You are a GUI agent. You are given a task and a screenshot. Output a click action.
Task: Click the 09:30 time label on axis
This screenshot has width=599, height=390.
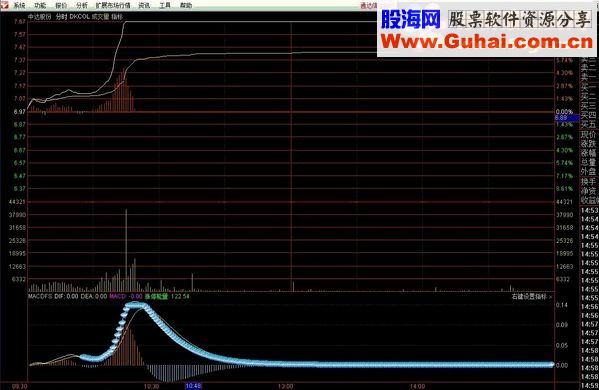[x=19, y=386]
